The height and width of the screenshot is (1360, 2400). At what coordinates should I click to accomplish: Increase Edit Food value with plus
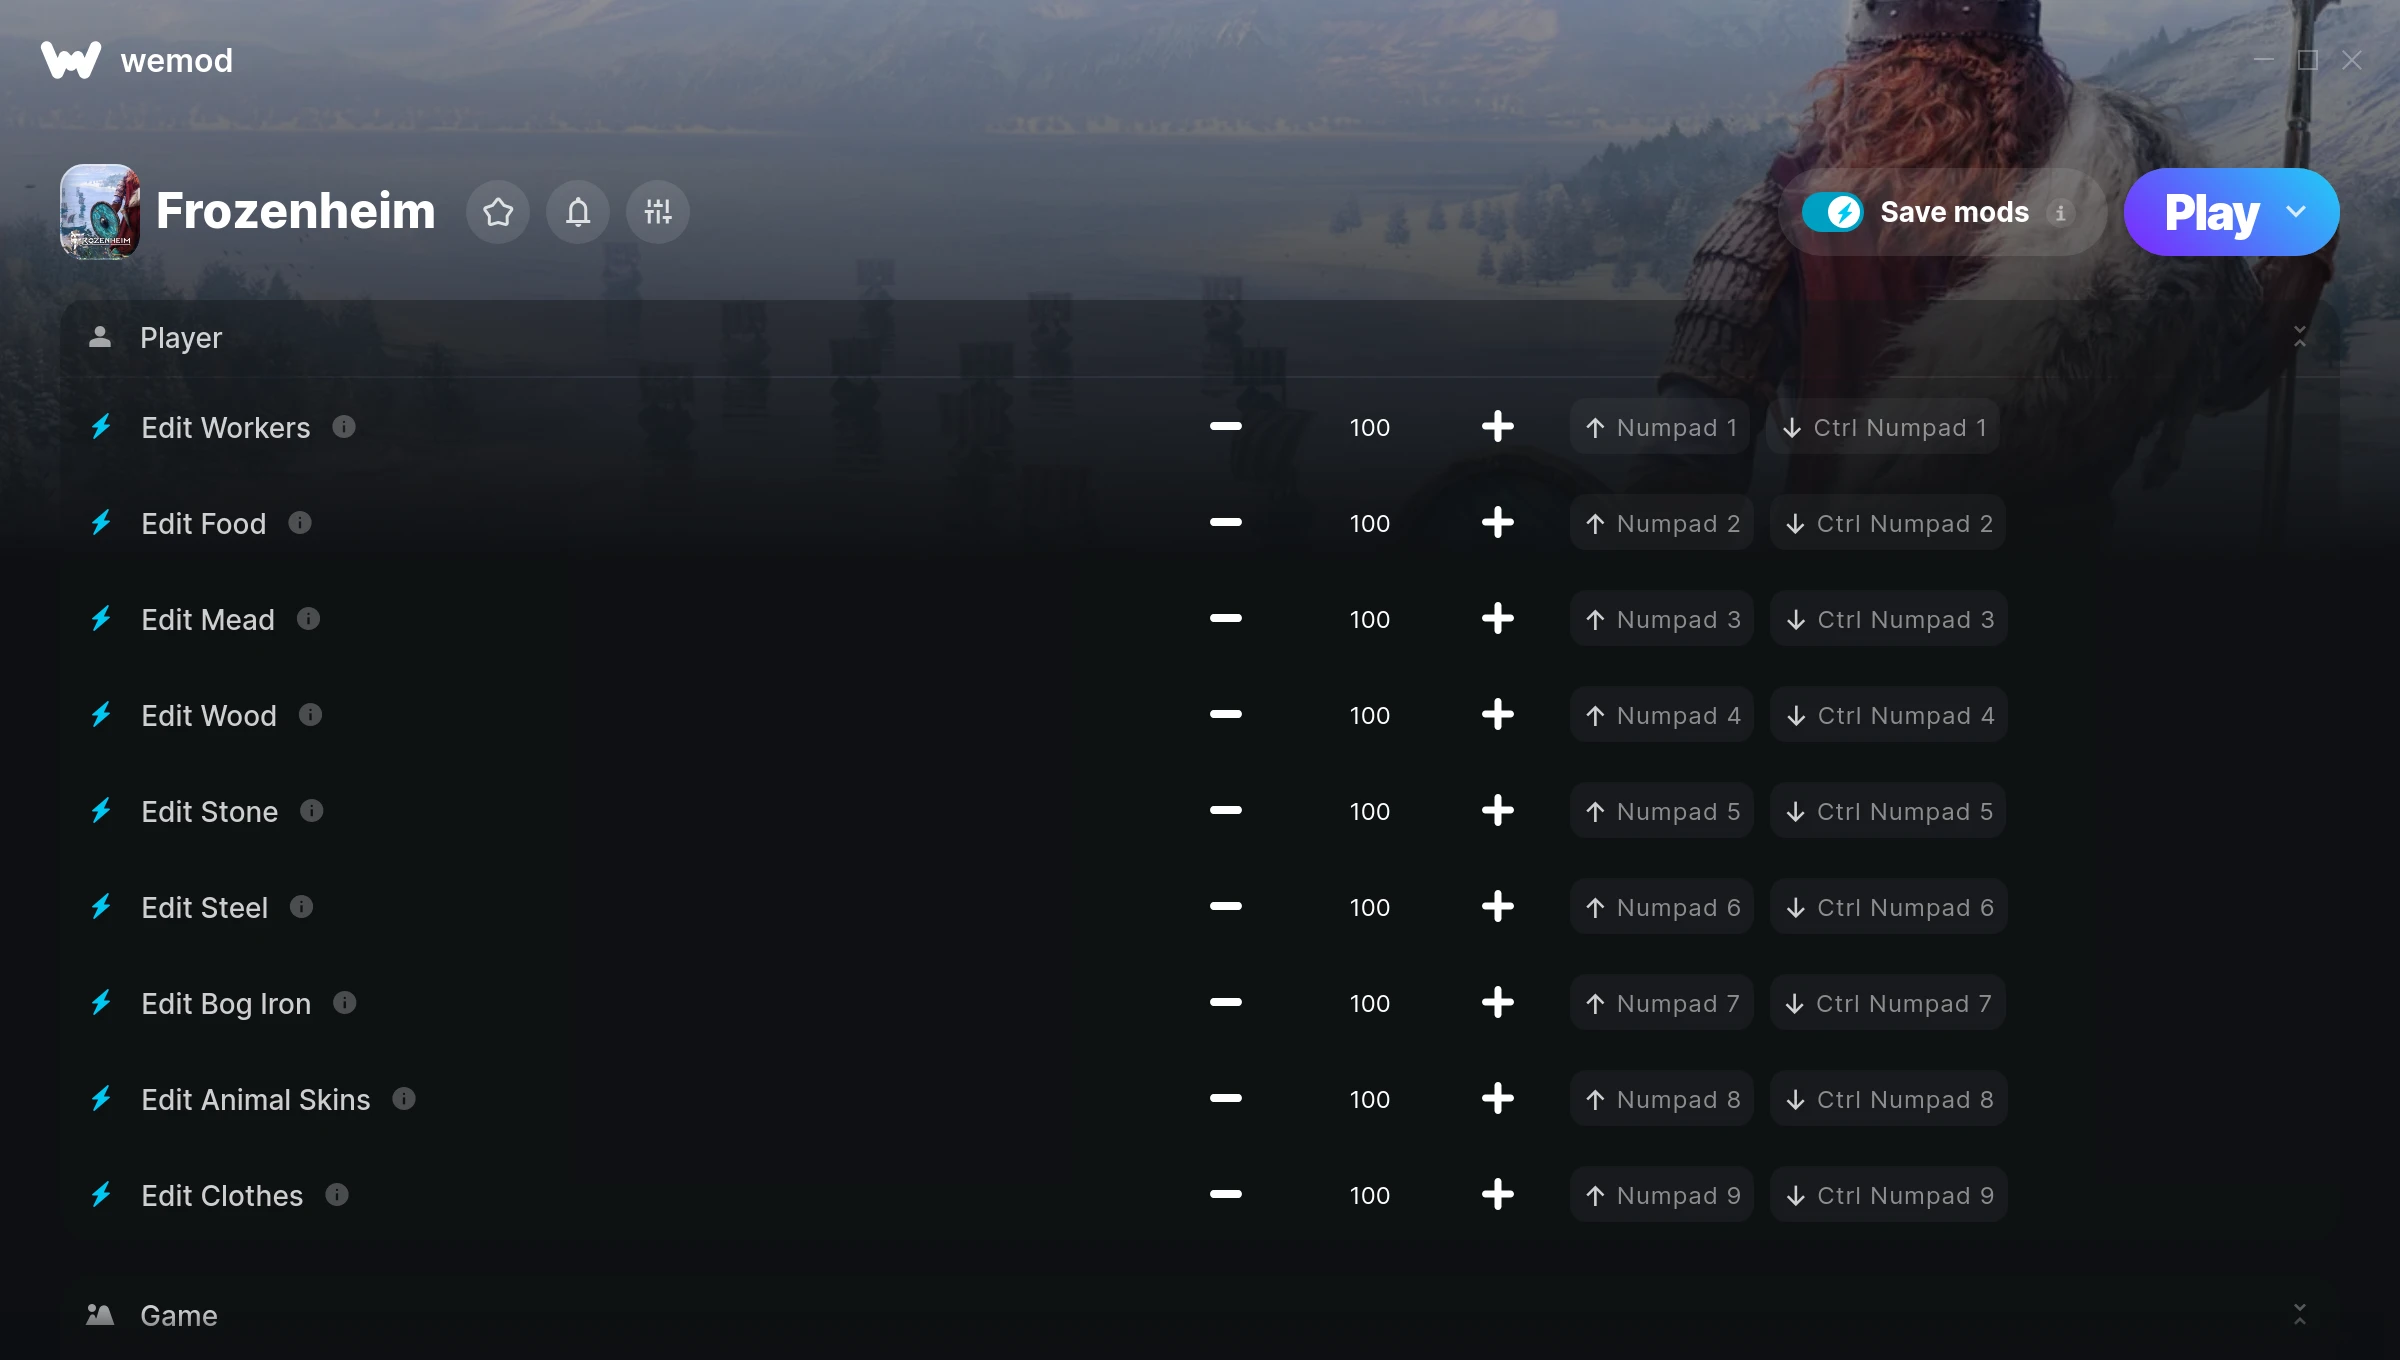(1497, 523)
